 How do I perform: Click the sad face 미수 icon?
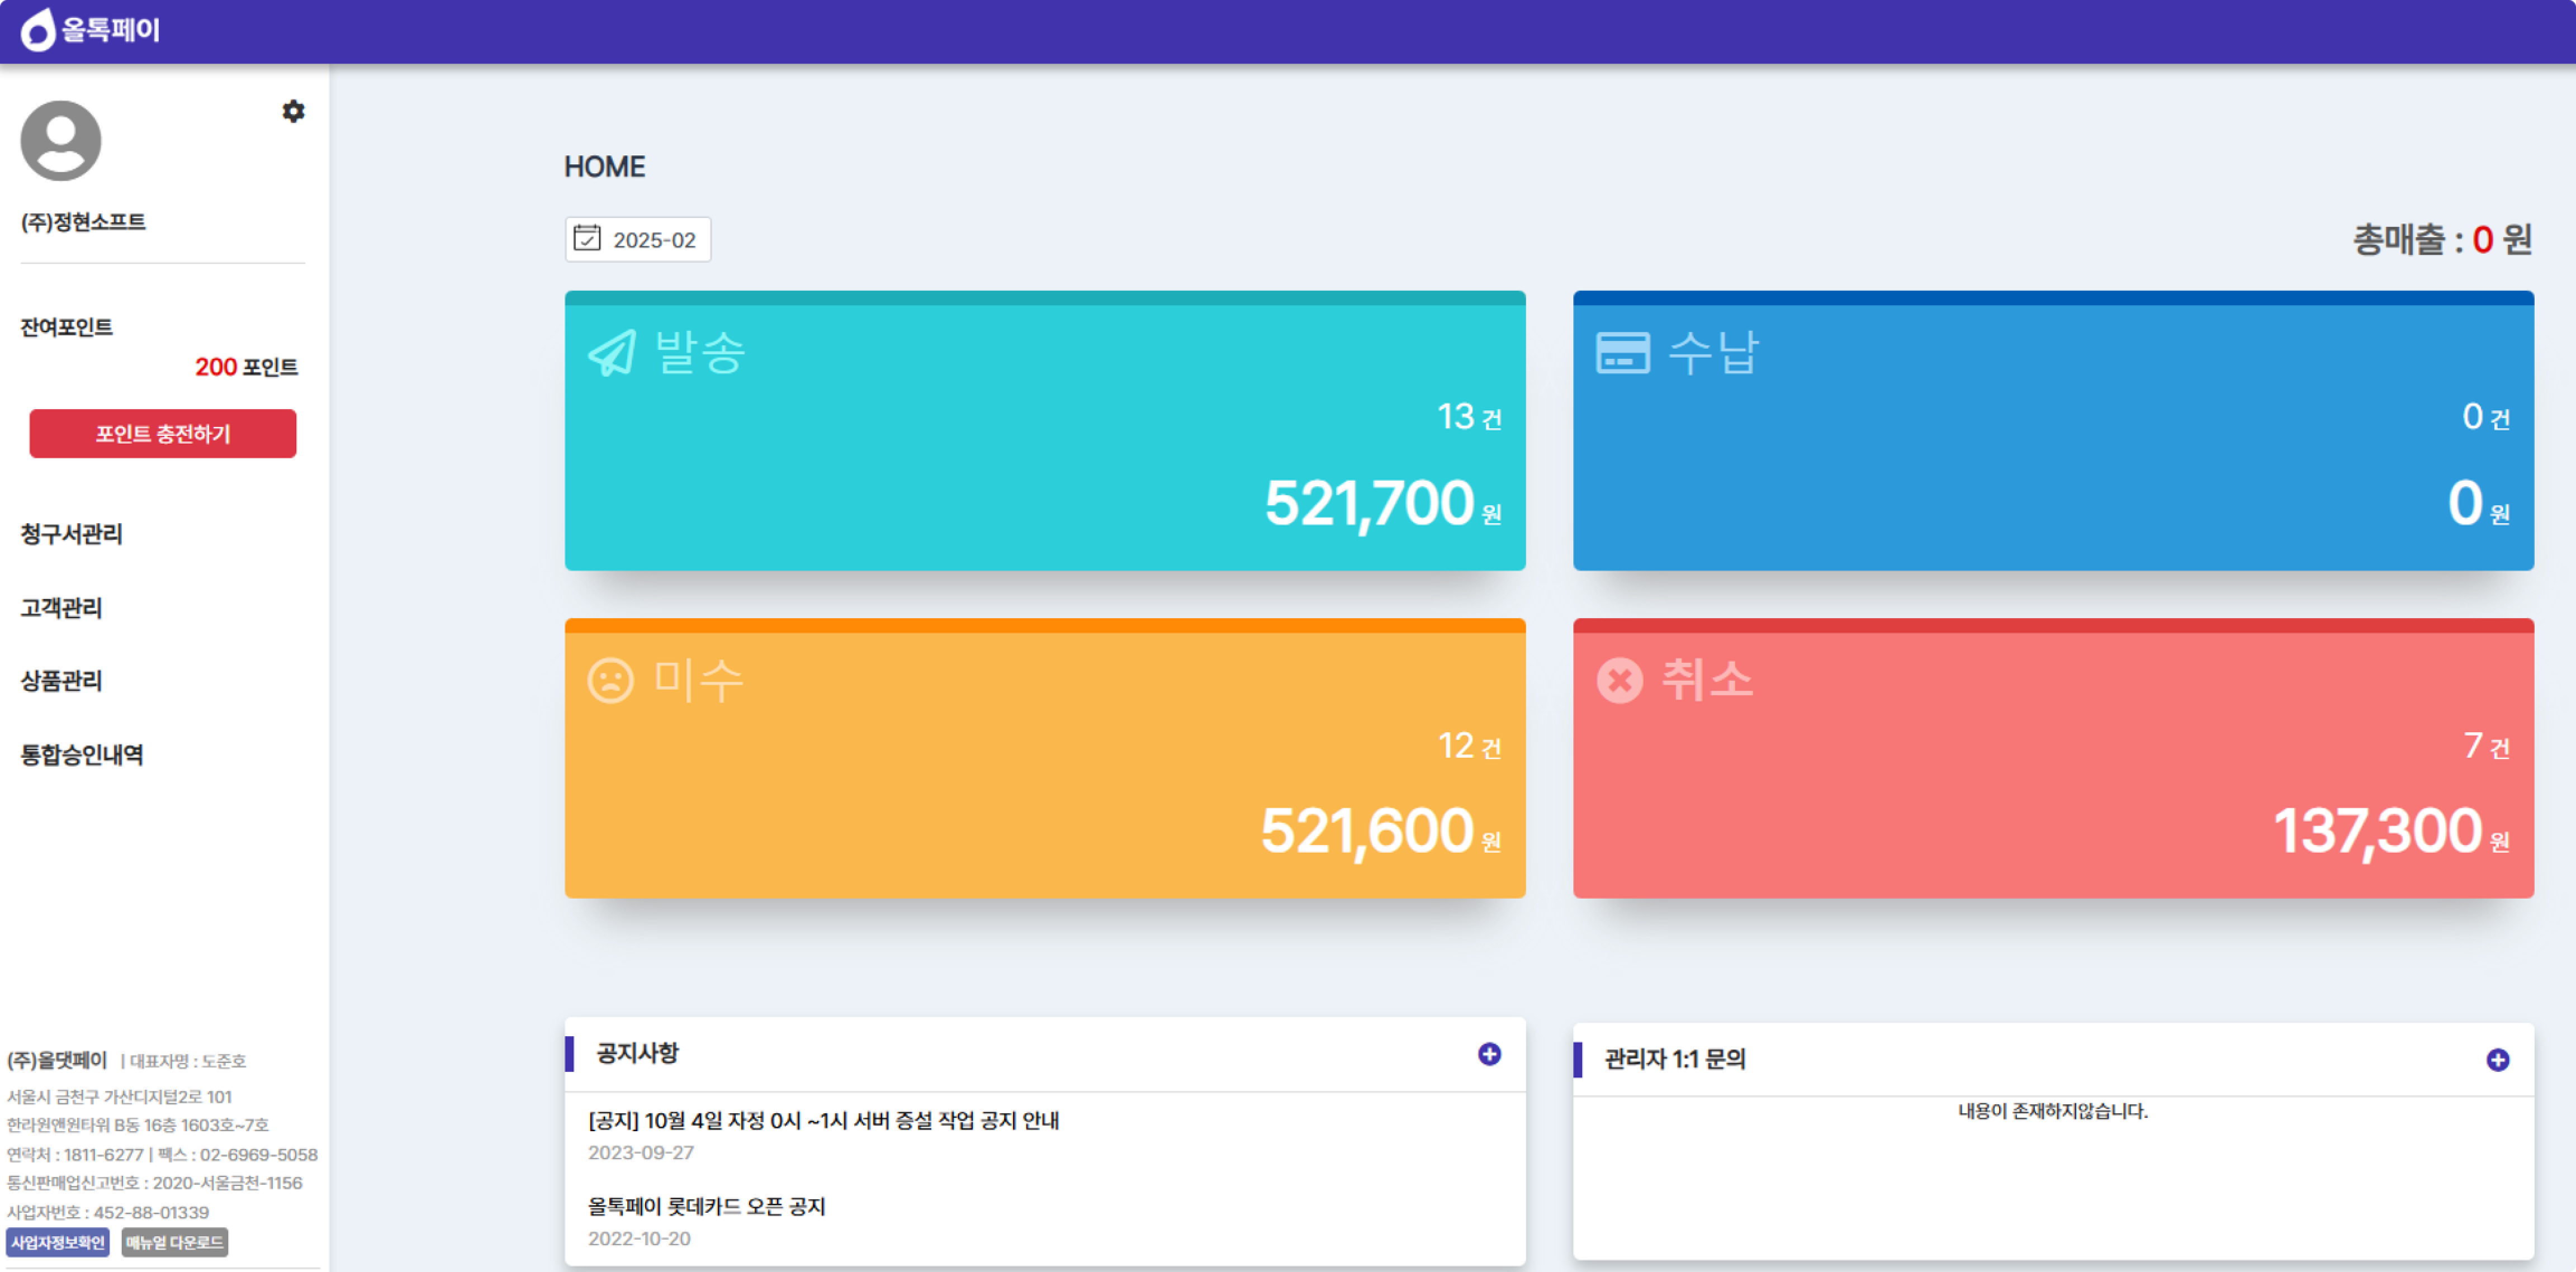(610, 681)
